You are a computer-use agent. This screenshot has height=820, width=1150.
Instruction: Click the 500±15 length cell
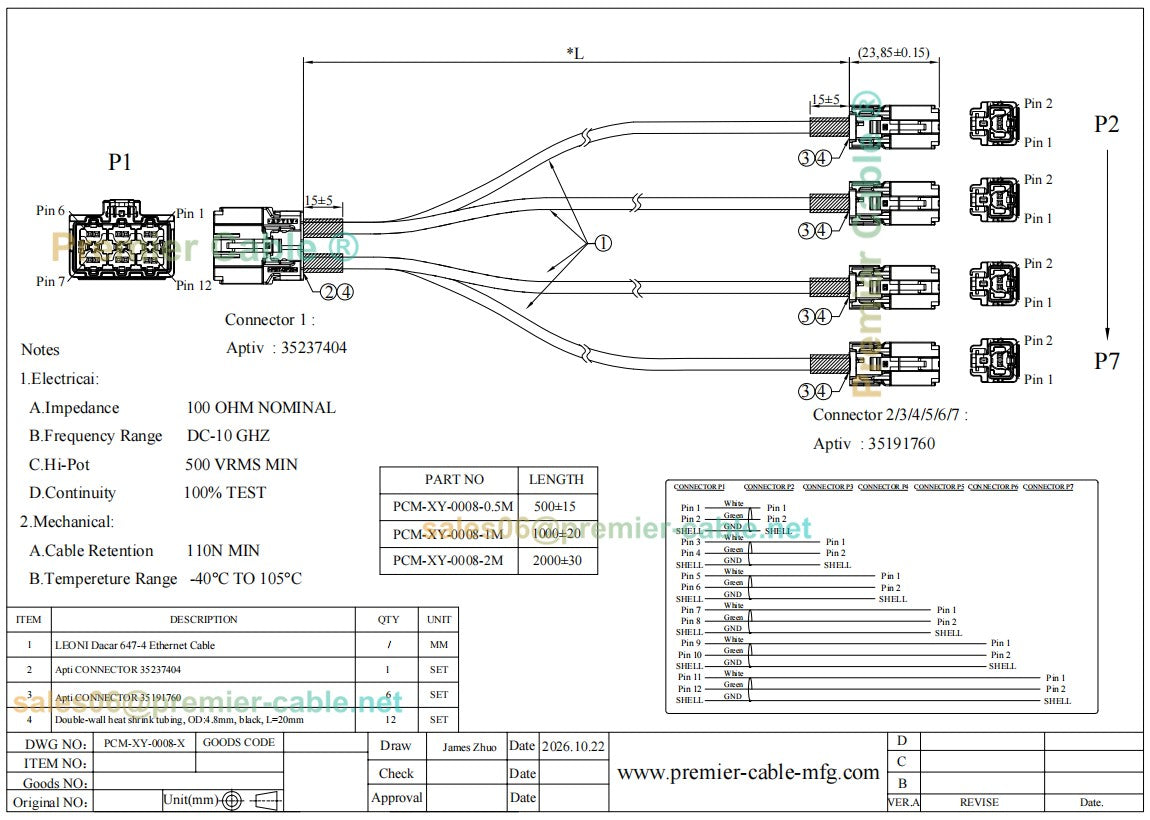coord(555,506)
